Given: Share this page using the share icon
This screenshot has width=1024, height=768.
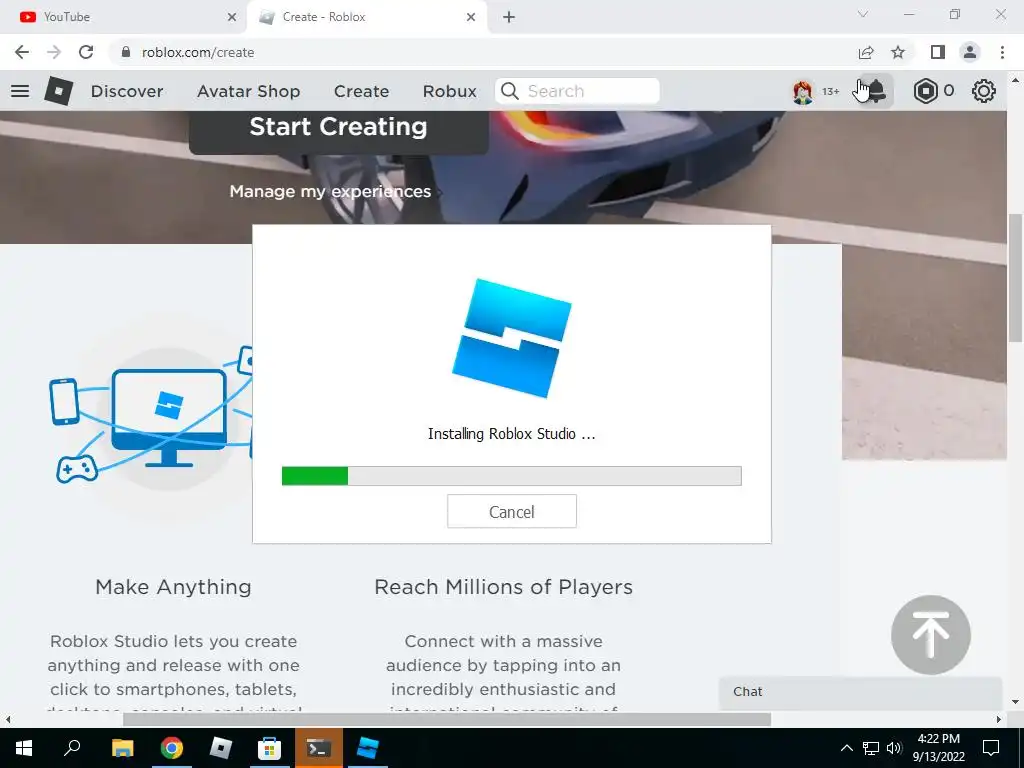Looking at the screenshot, I should click(x=866, y=52).
